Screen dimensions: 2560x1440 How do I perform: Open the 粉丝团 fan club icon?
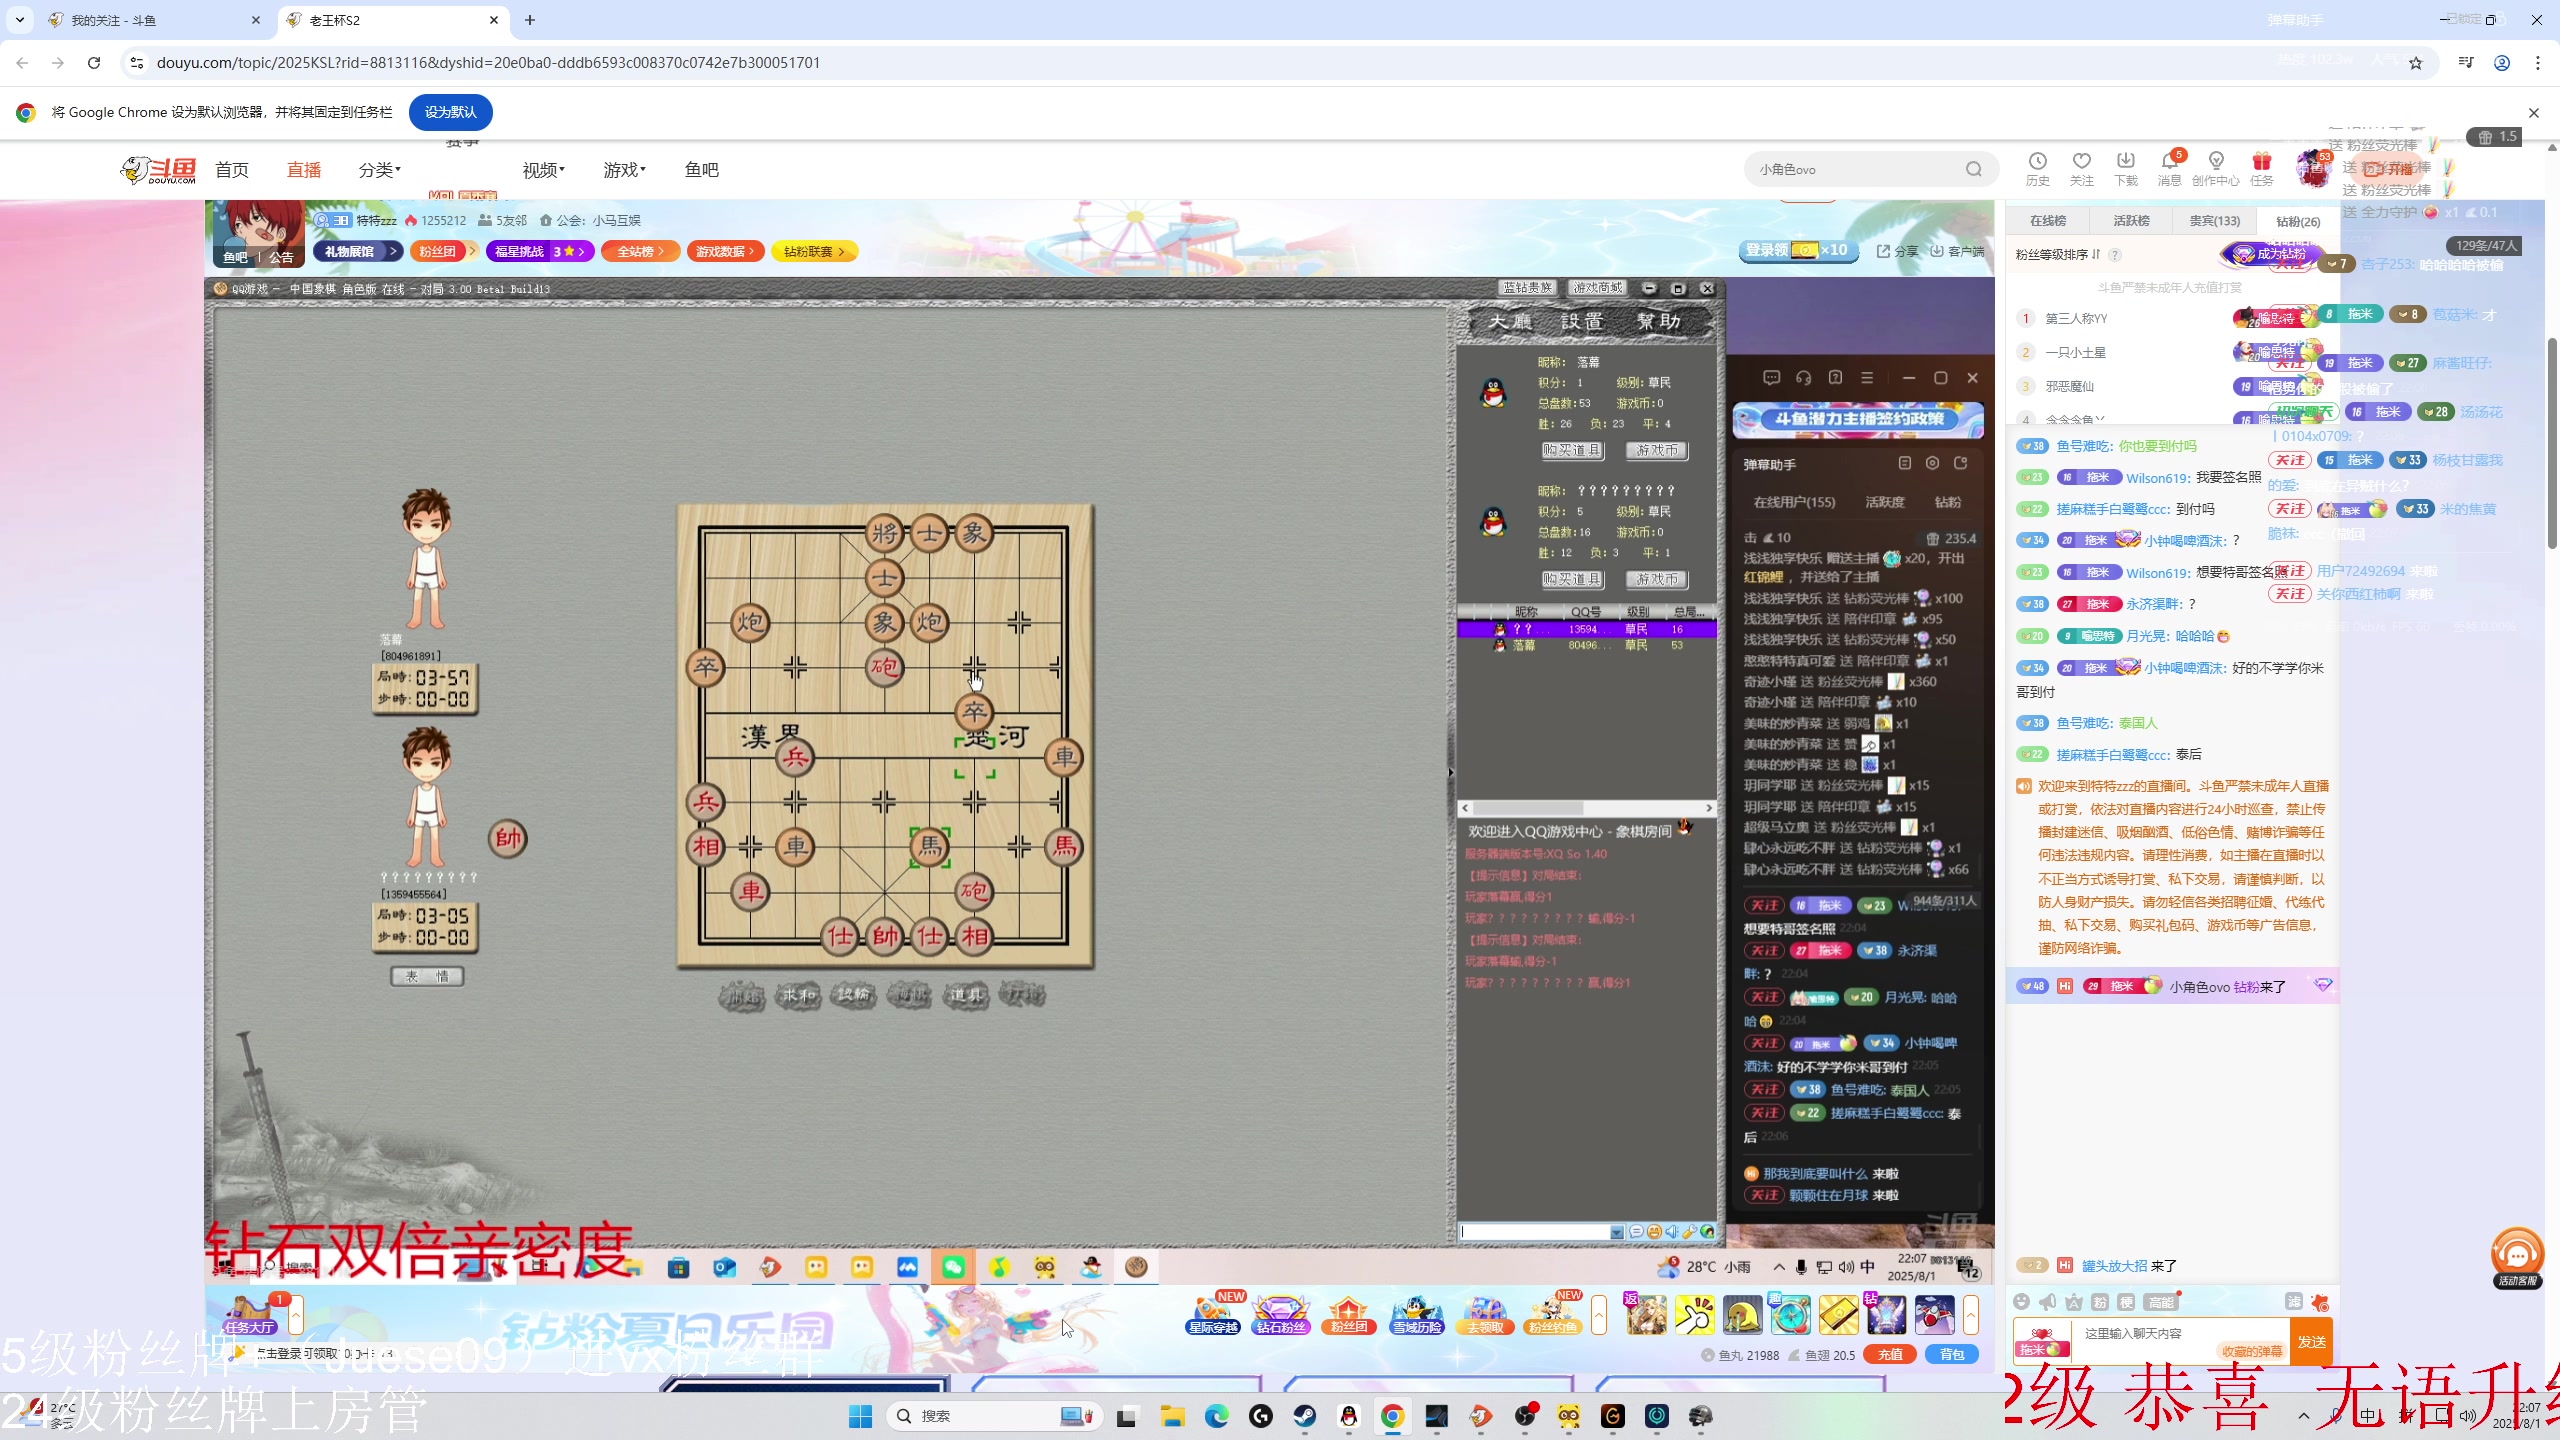point(1349,1314)
